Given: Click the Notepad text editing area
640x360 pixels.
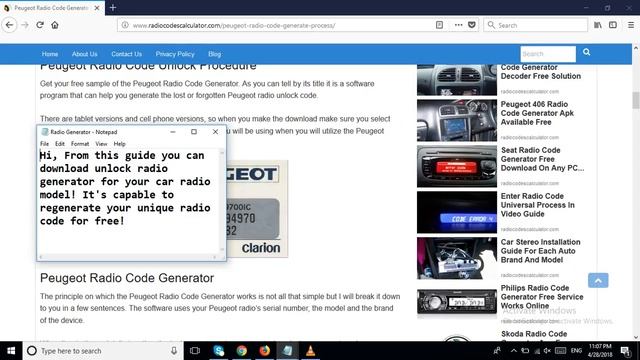Looking at the screenshot, I should pos(129,202).
